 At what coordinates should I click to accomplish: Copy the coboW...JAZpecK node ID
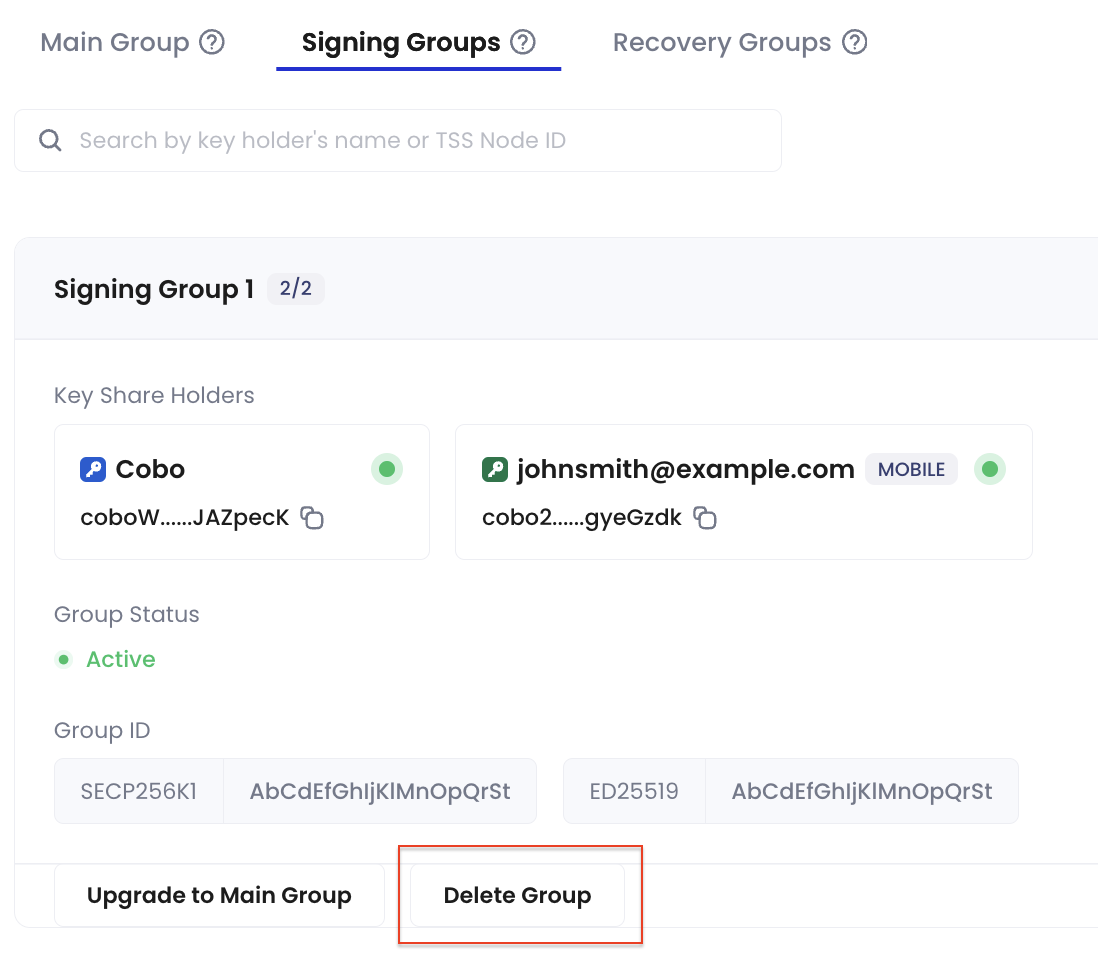coord(312,518)
